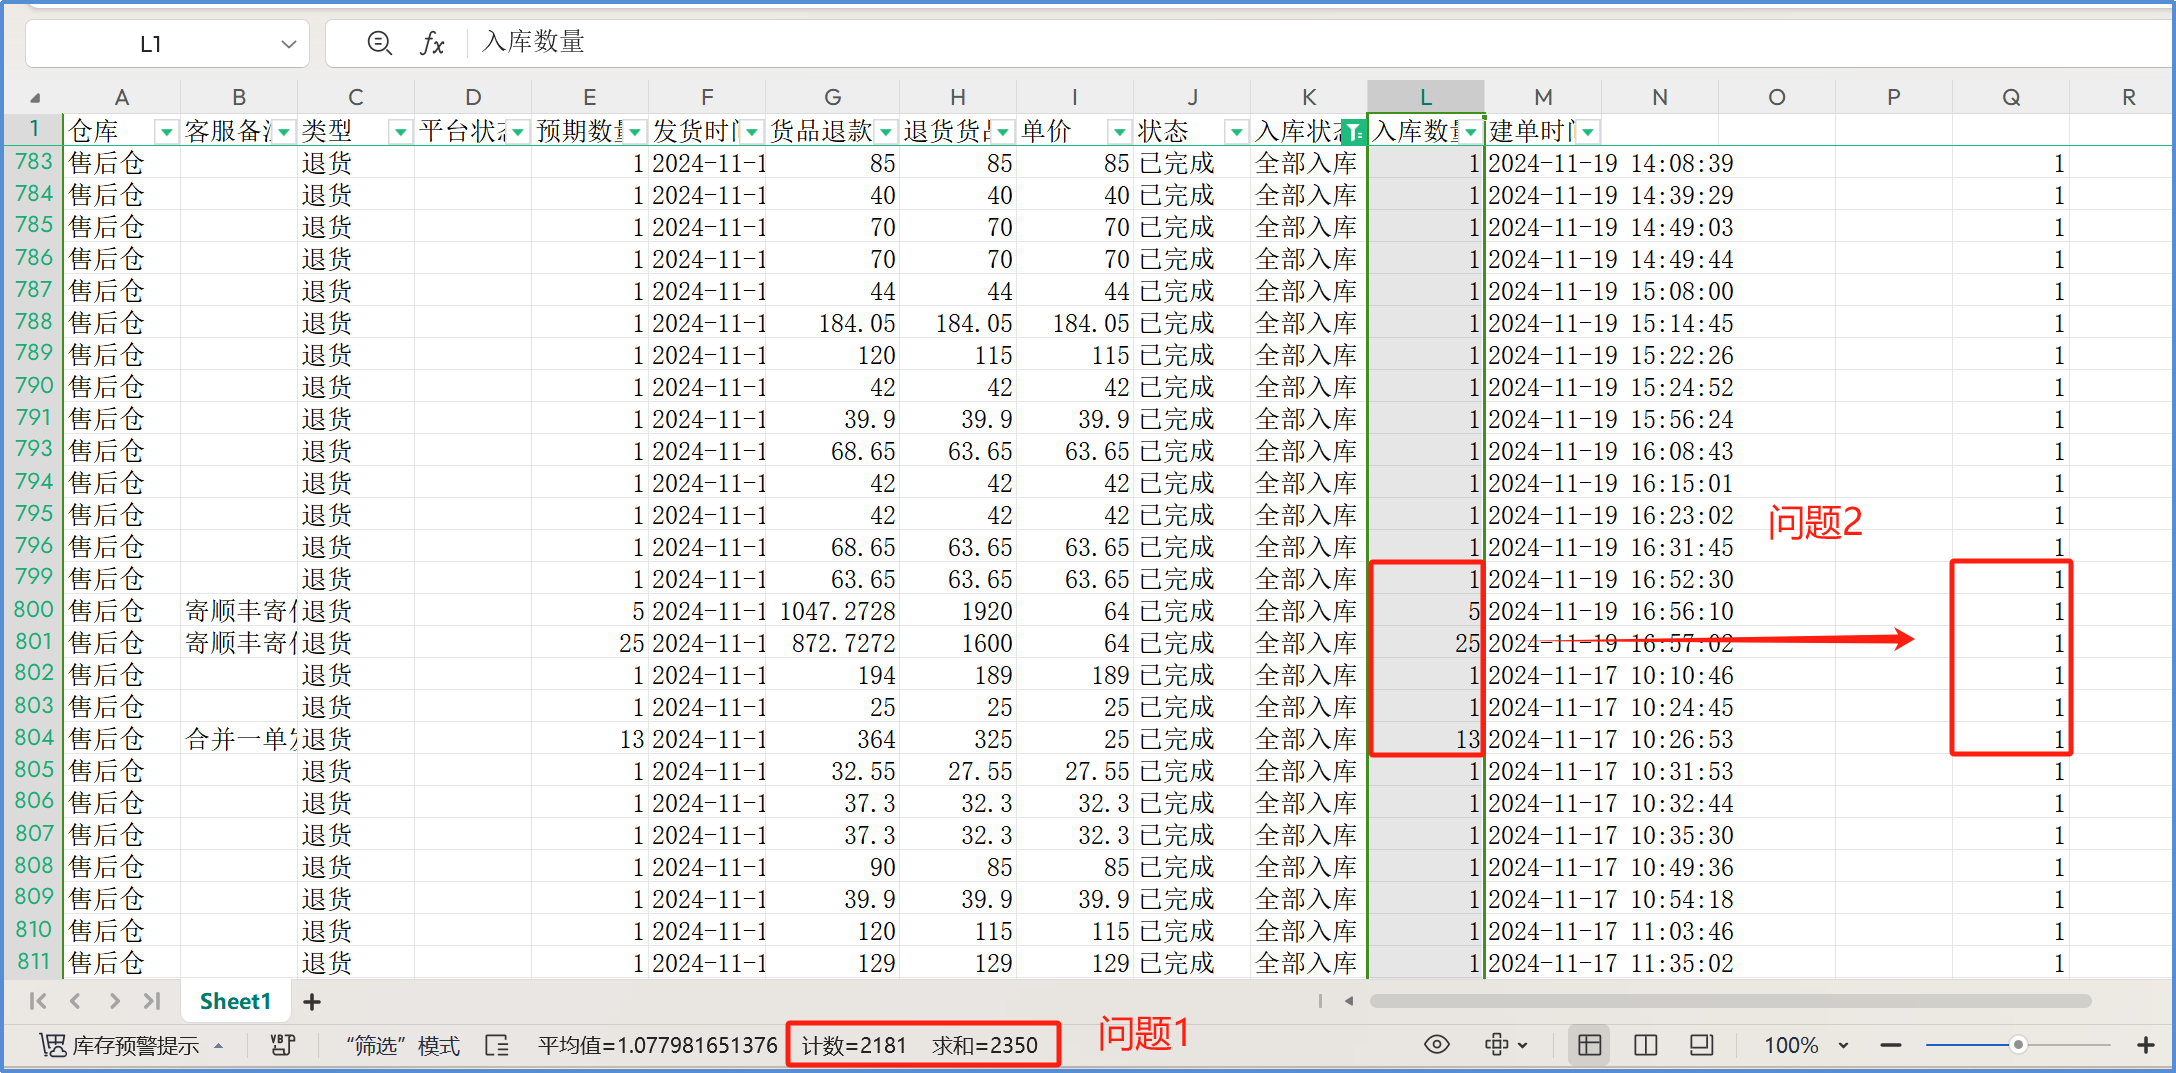Click the 入库数量 cell showing 25

pos(1426,643)
